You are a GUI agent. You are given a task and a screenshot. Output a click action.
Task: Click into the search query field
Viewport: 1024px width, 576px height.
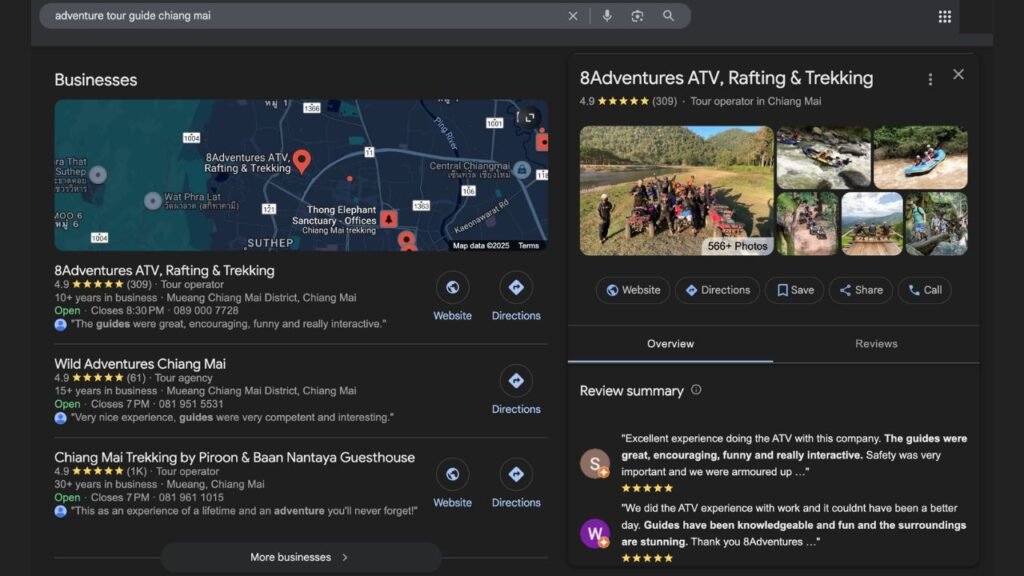[300, 16]
